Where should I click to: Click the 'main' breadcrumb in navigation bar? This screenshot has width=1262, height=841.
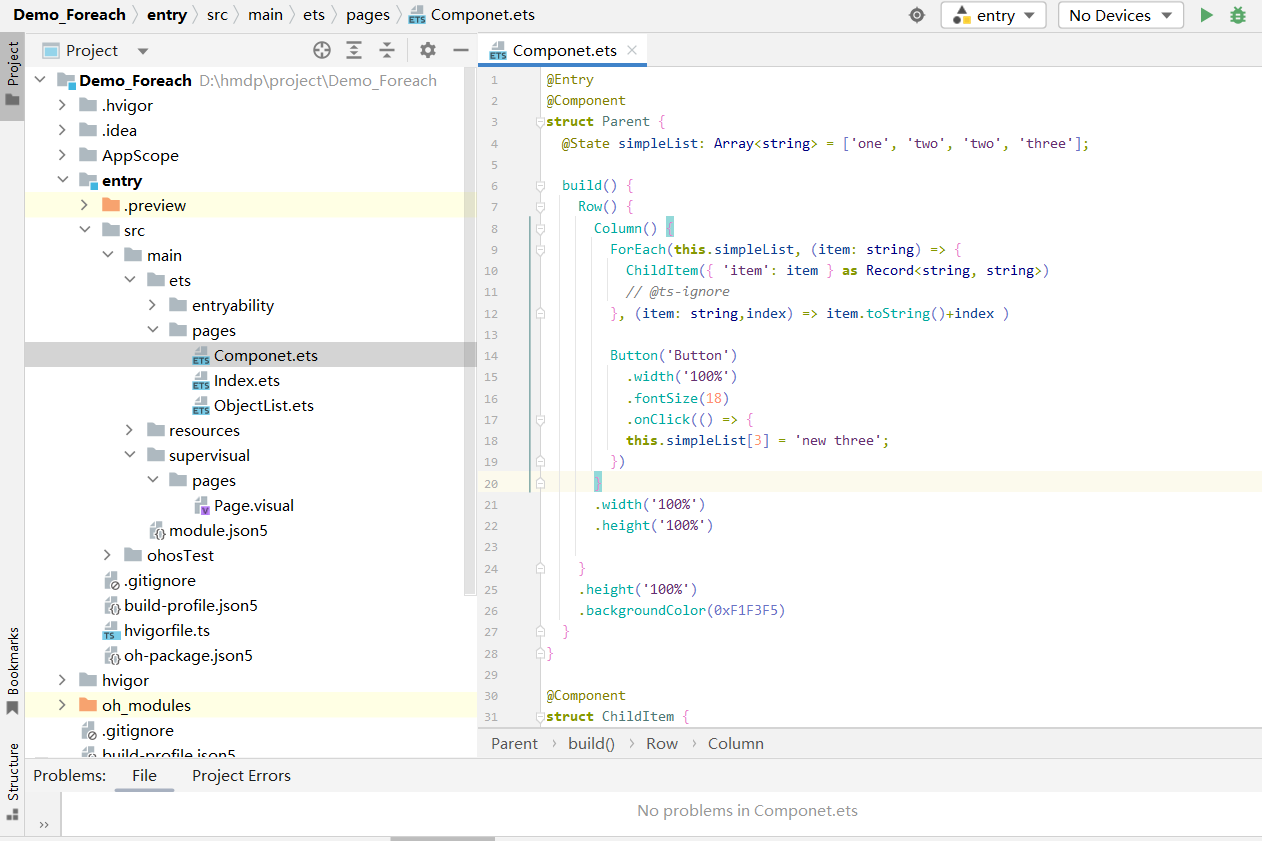tap(265, 15)
